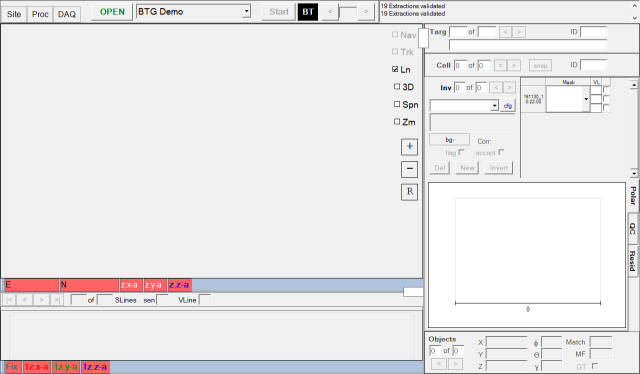
Task: Toggle the Spn checkbox
Action: (x=397, y=104)
